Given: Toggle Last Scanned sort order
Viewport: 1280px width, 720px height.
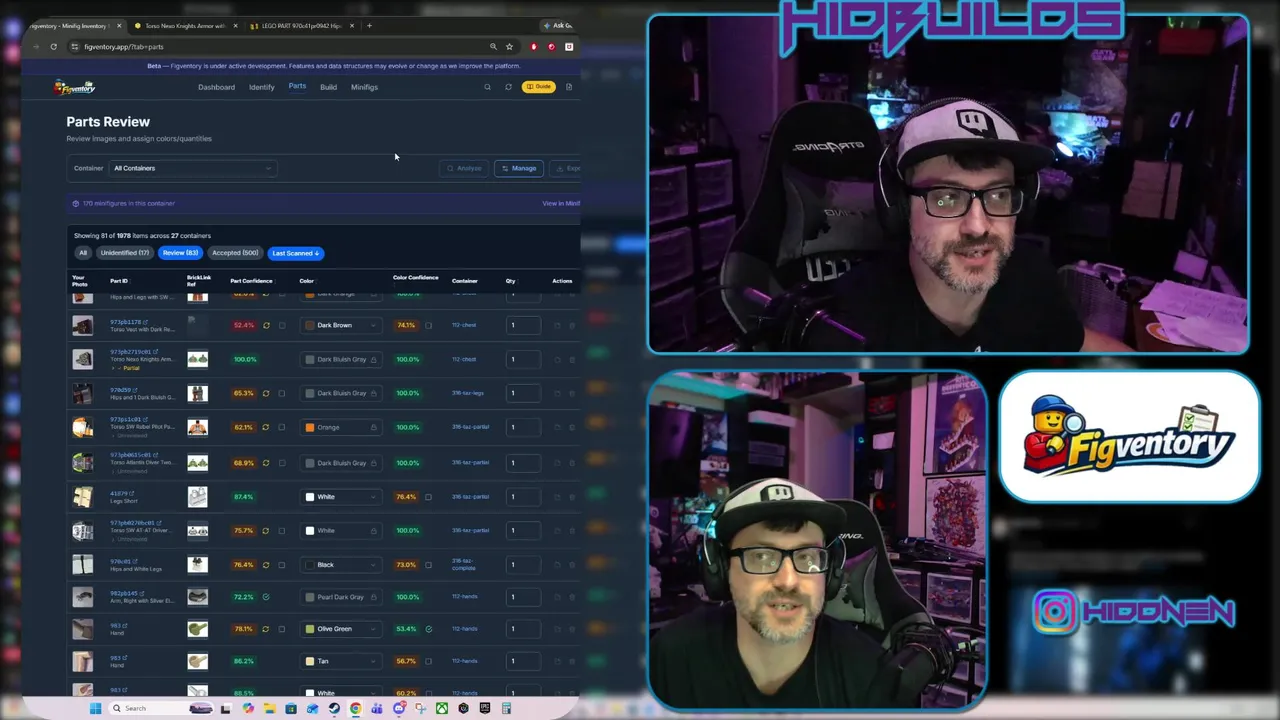Looking at the screenshot, I should [x=295, y=253].
